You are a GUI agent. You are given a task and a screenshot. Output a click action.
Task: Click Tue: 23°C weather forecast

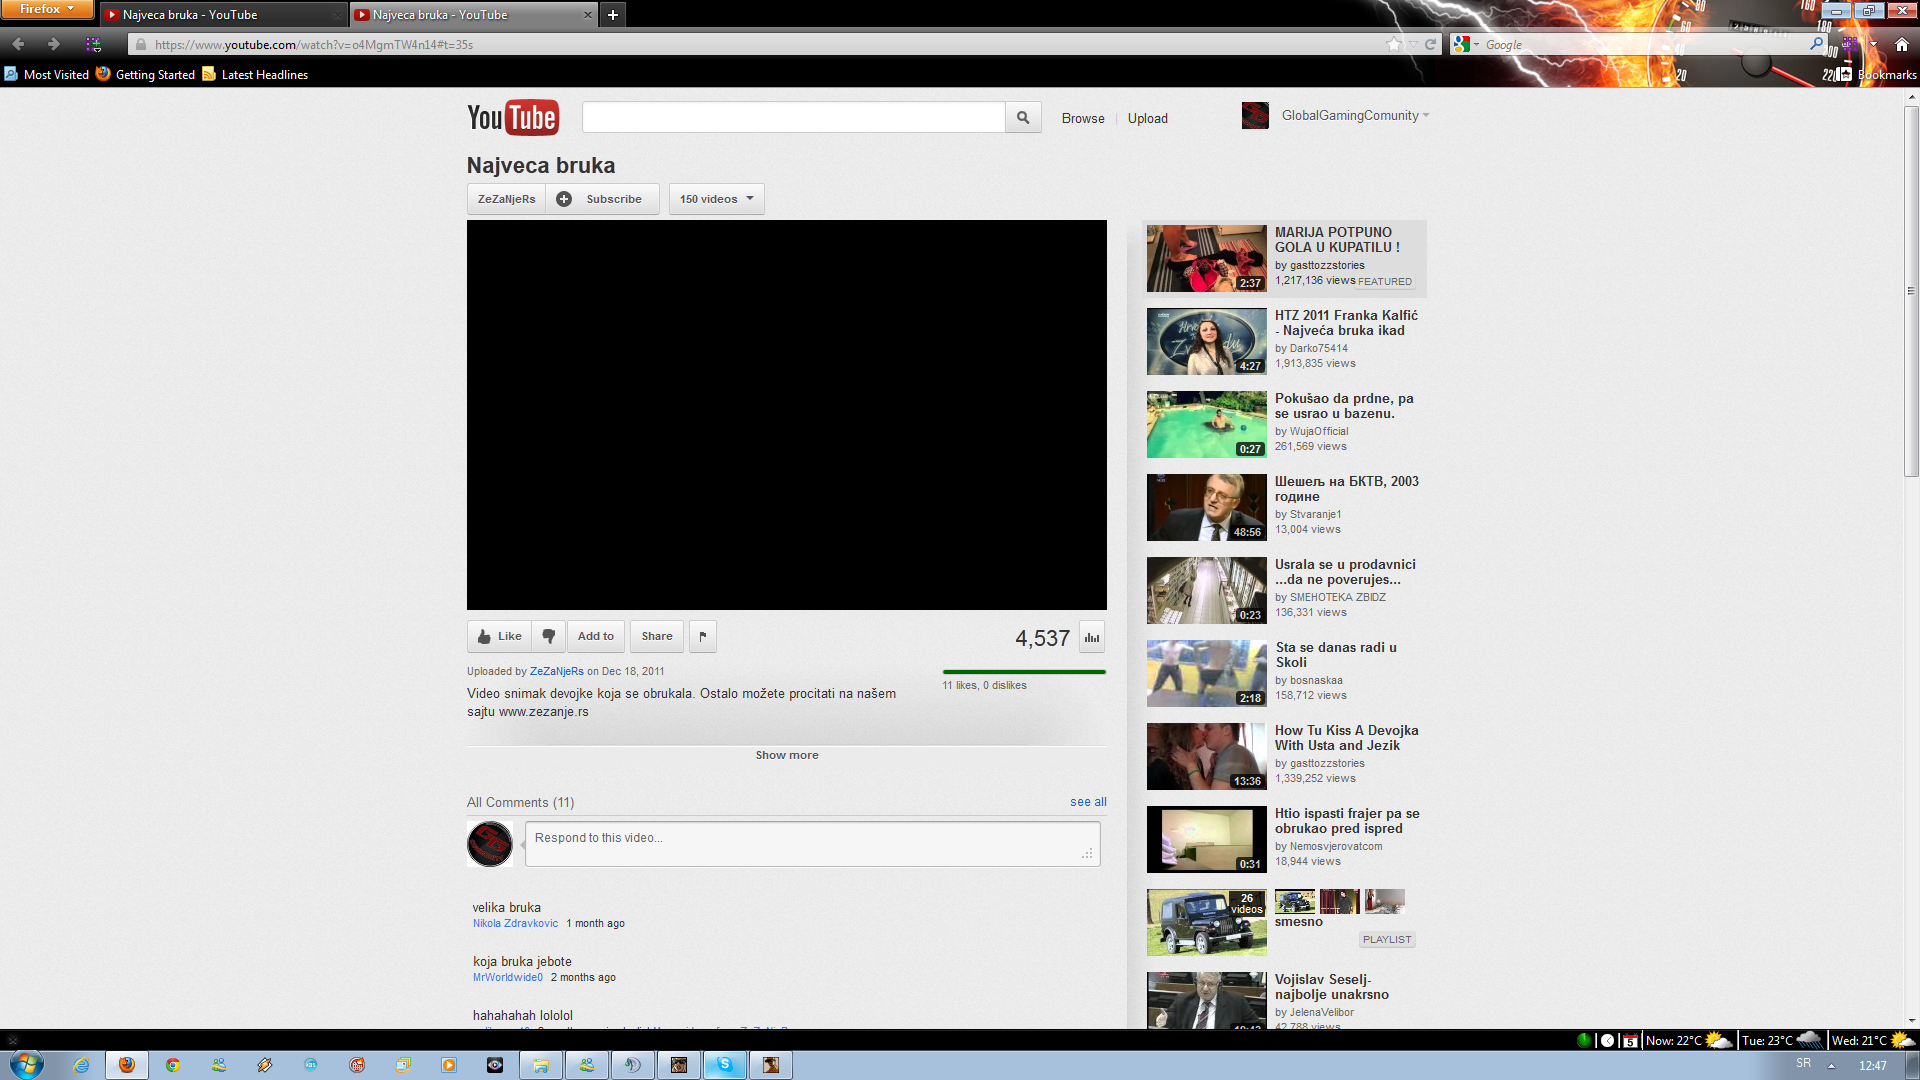pos(1782,1040)
